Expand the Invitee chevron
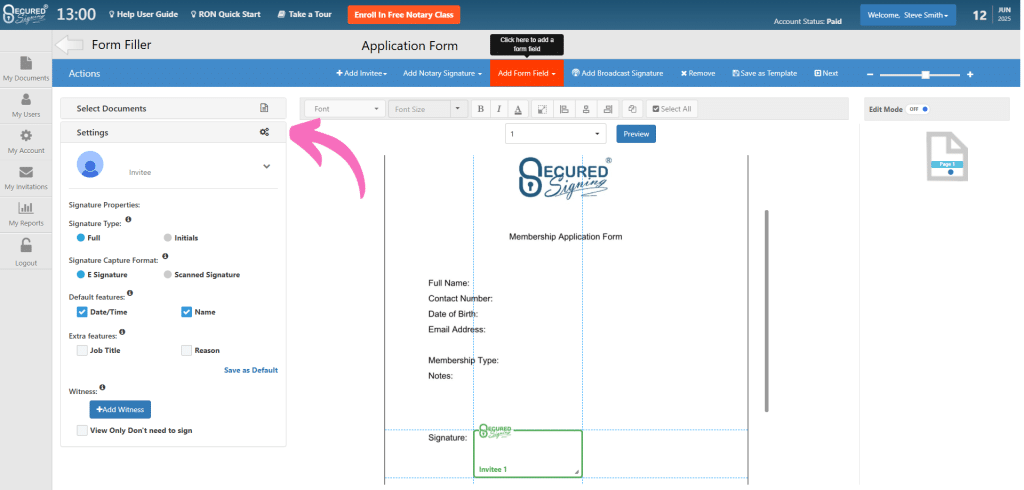Viewport: 1024px width, 490px height. point(267,166)
